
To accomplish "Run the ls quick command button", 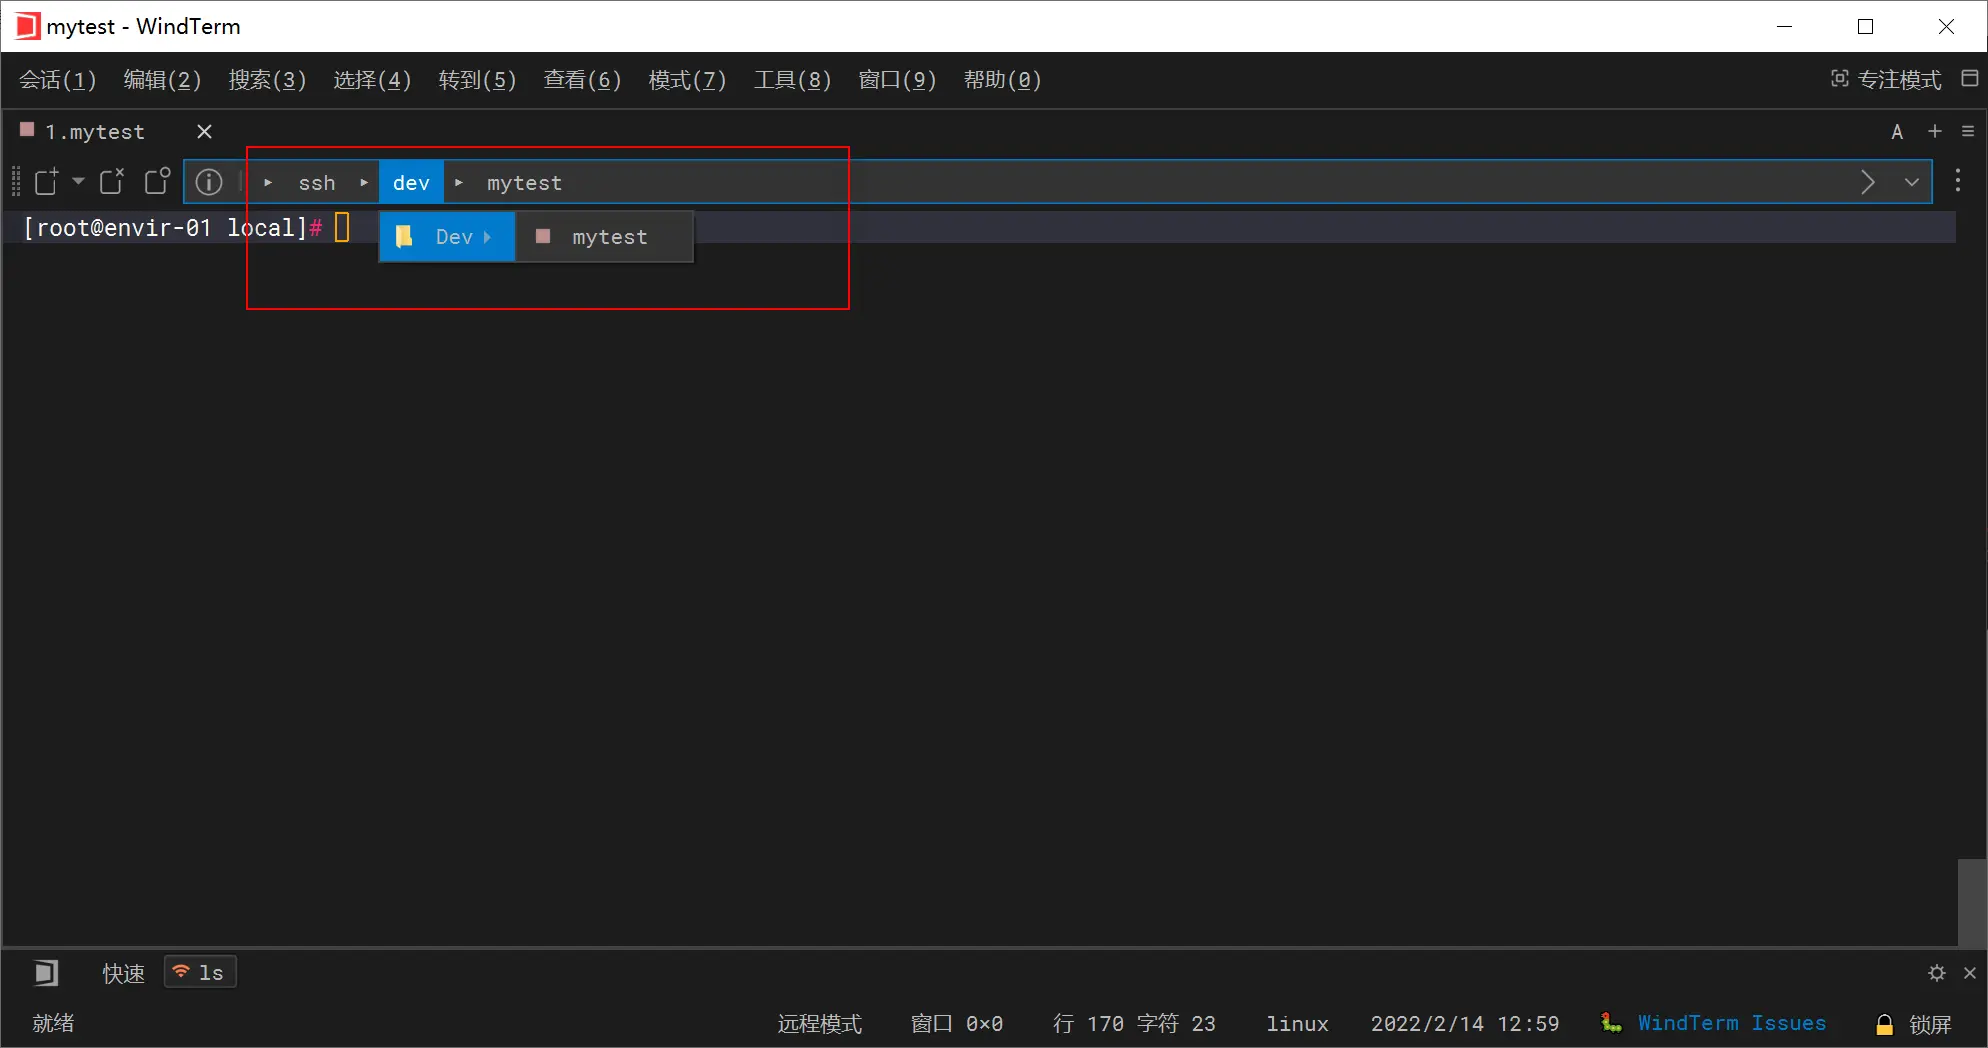I will [x=200, y=973].
